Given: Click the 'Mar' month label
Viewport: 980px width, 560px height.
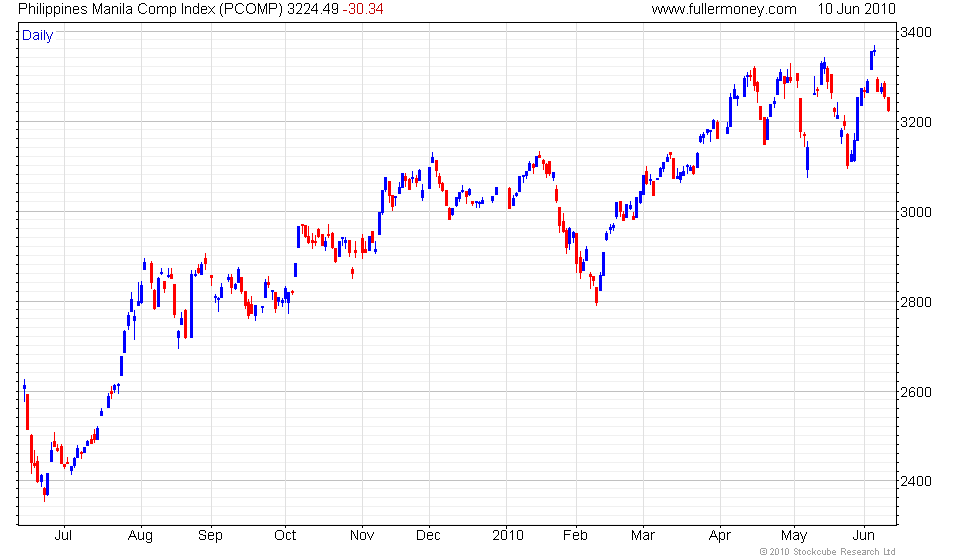Looking at the screenshot, I should (642, 536).
